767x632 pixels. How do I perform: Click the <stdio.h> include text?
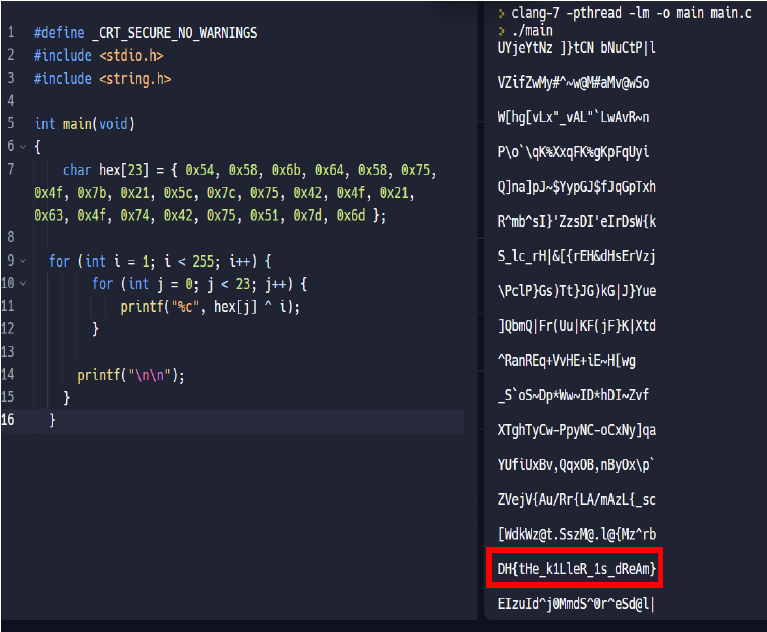click(132, 56)
